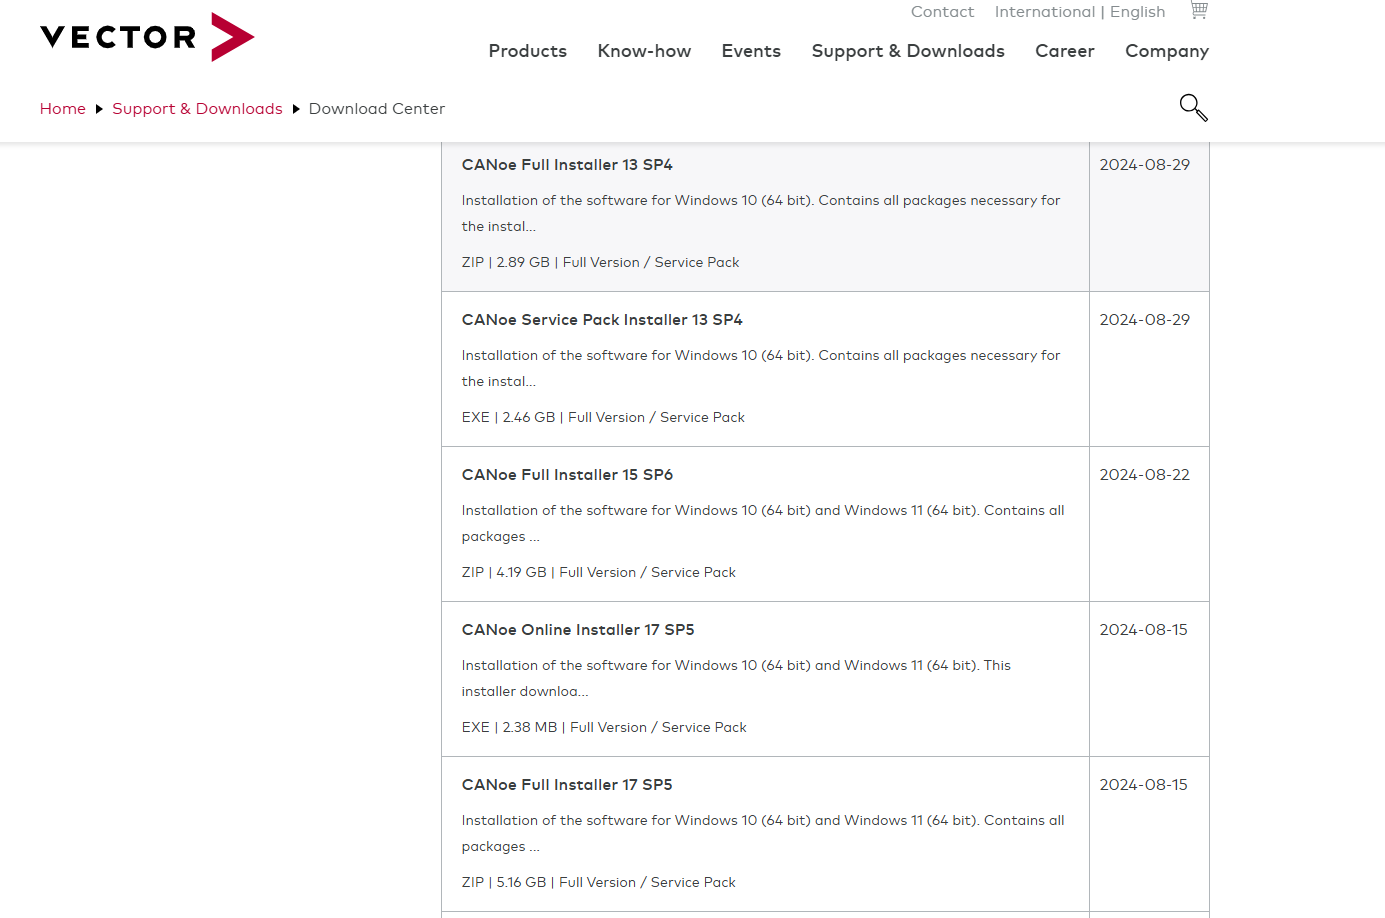Open CANoe Full Installer 17 SP5
This screenshot has height=918, width=1385.
[567, 785]
